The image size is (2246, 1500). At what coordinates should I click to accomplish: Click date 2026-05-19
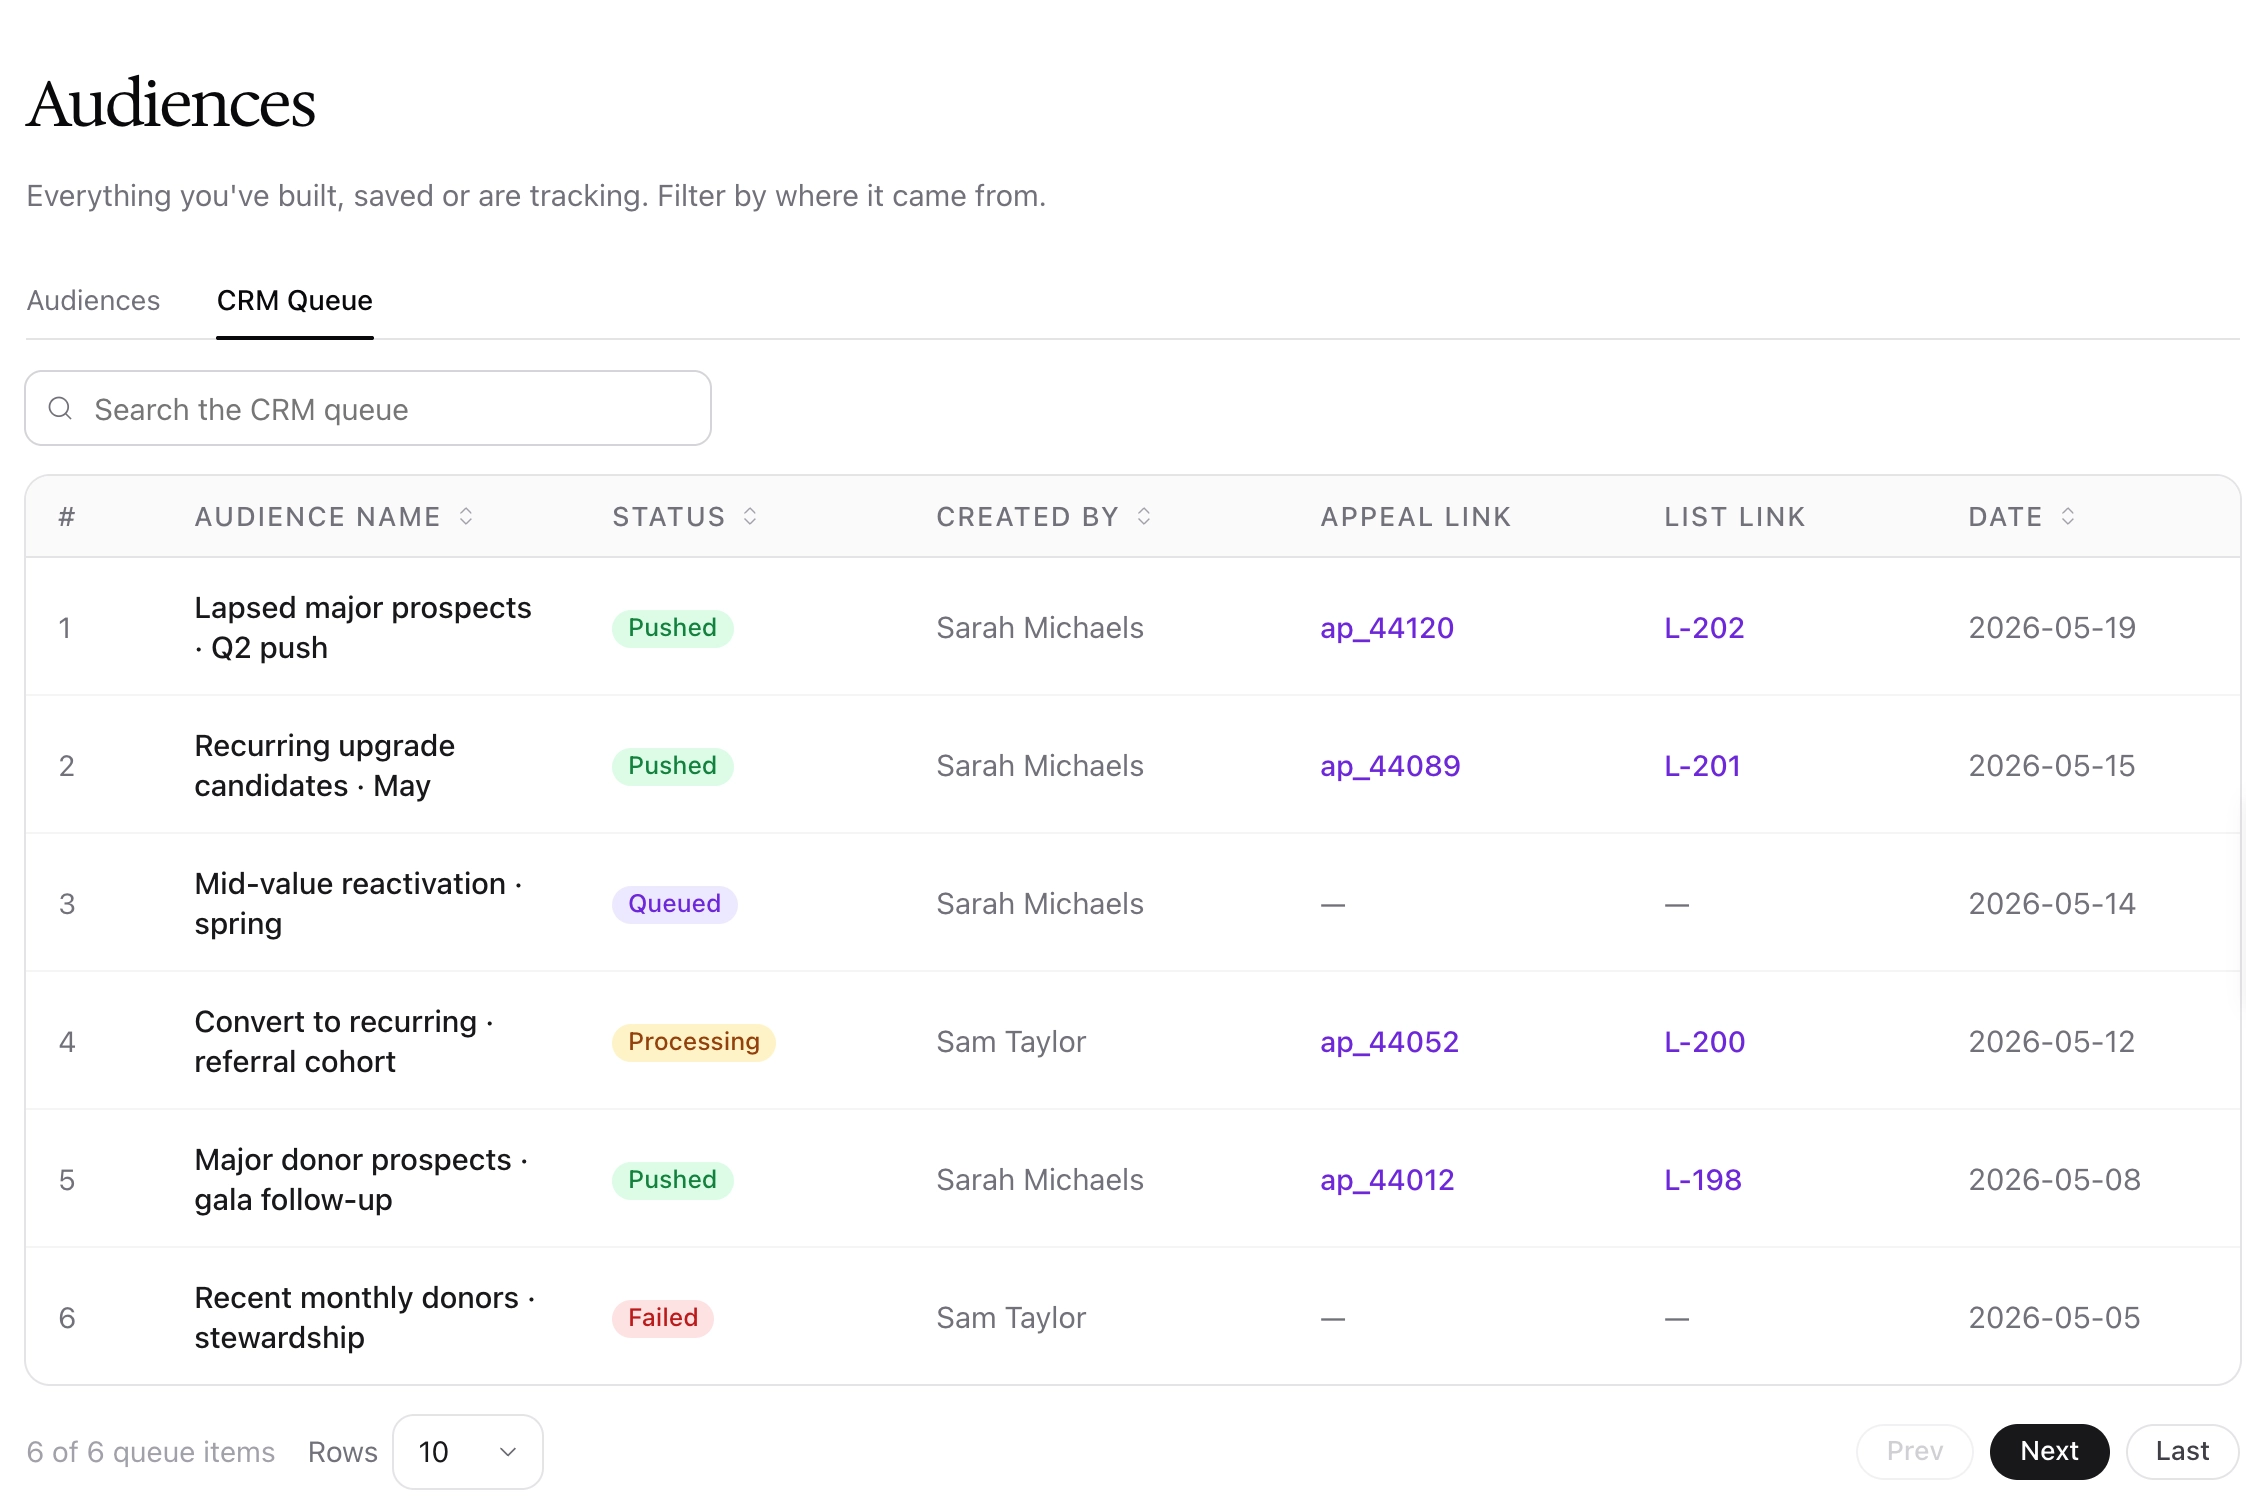click(x=2052, y=627)
